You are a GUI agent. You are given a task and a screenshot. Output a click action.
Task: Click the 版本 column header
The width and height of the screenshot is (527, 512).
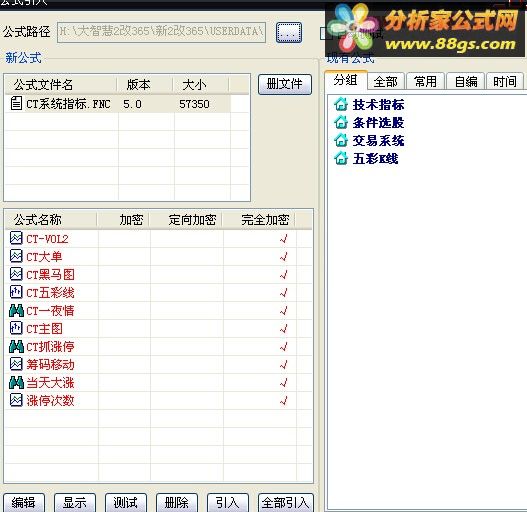(145, 84)
